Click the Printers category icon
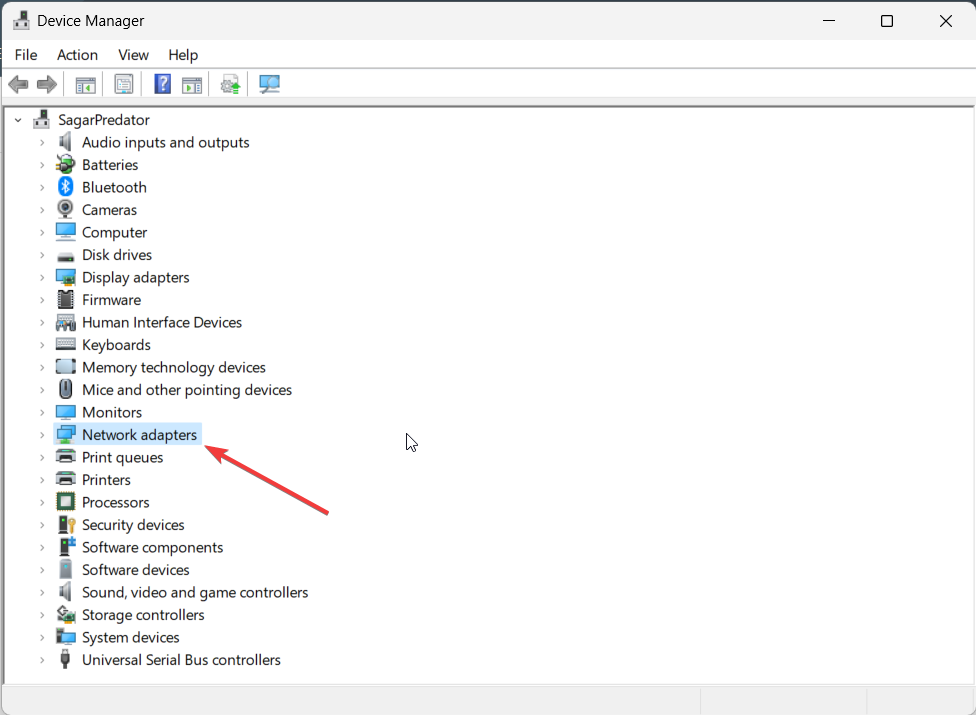 65,479
